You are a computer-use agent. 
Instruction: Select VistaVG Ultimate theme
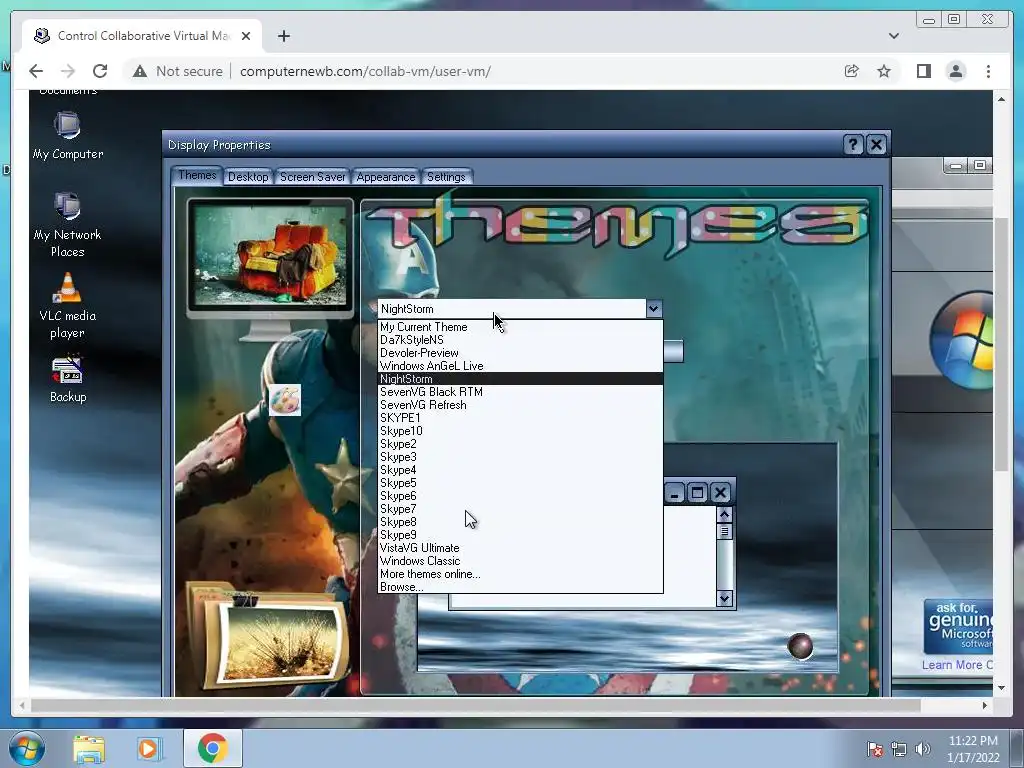(x=520, y=548)
